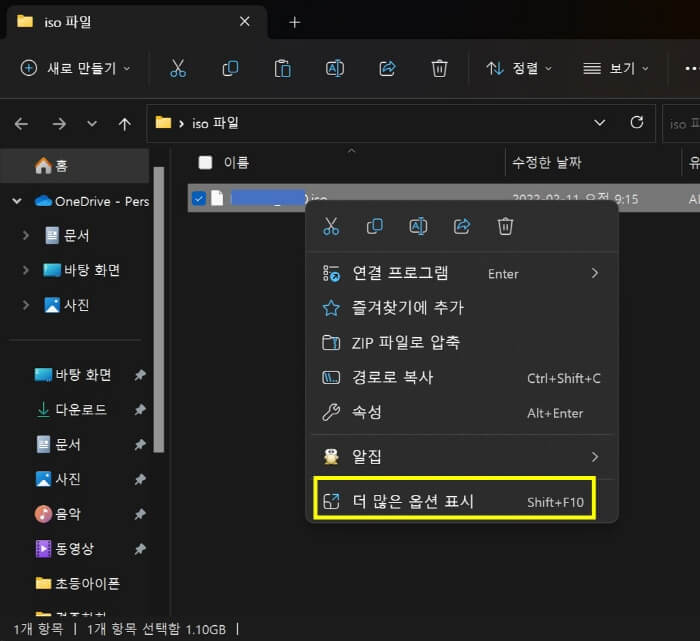Click the folder icon in address bar
Image resolution: width=700 pixels, height=641 pixels.
pyautogui.click(x=163, y=122)
